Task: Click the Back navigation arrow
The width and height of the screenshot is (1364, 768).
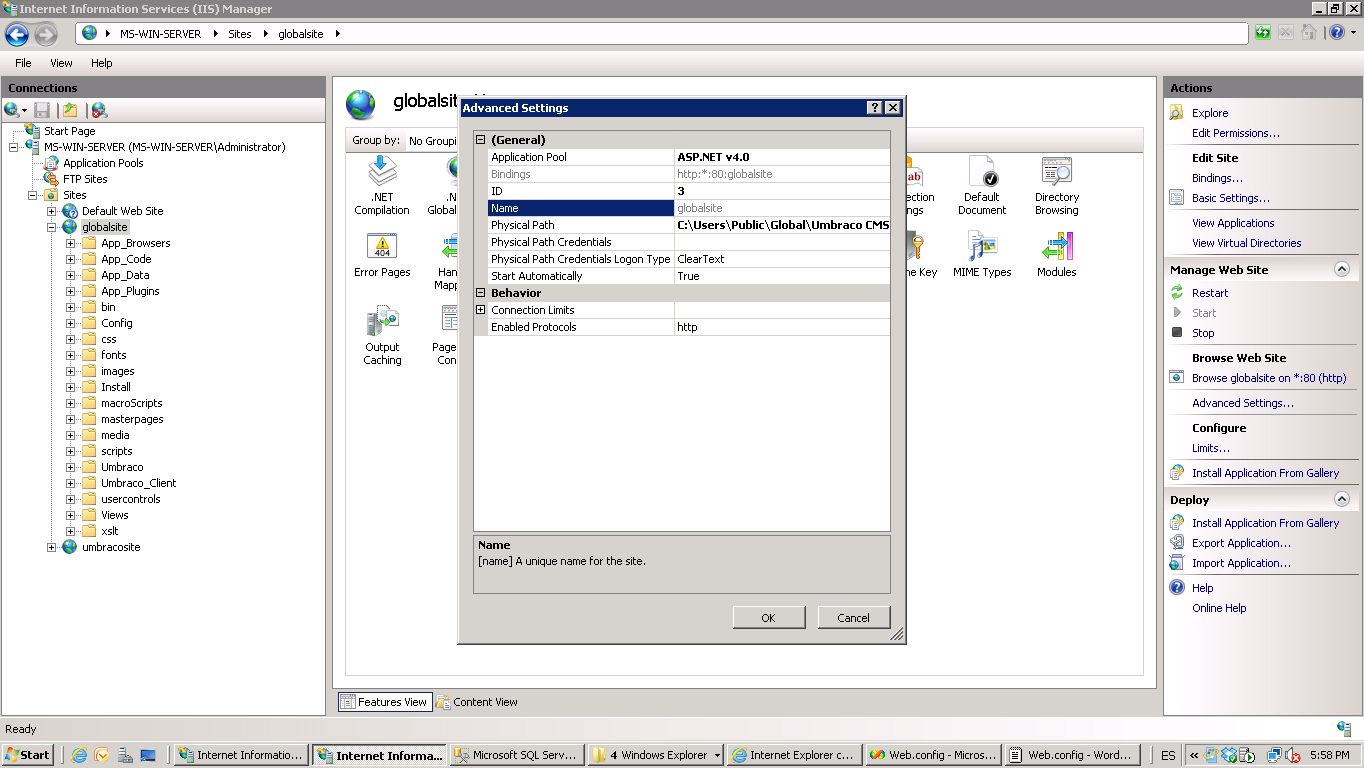Action: click(17, 34)
